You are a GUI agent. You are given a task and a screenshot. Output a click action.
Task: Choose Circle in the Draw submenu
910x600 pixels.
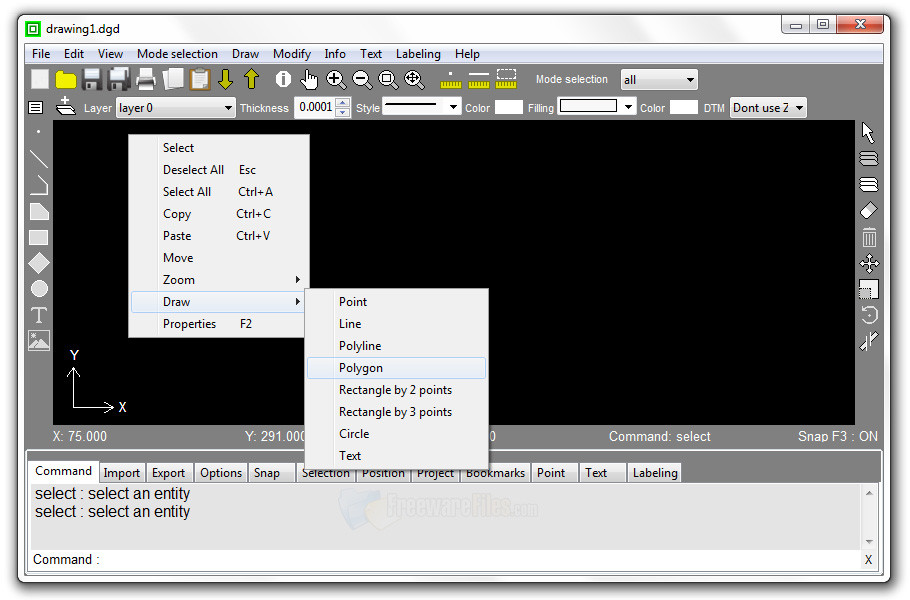(x=396, y=434)
